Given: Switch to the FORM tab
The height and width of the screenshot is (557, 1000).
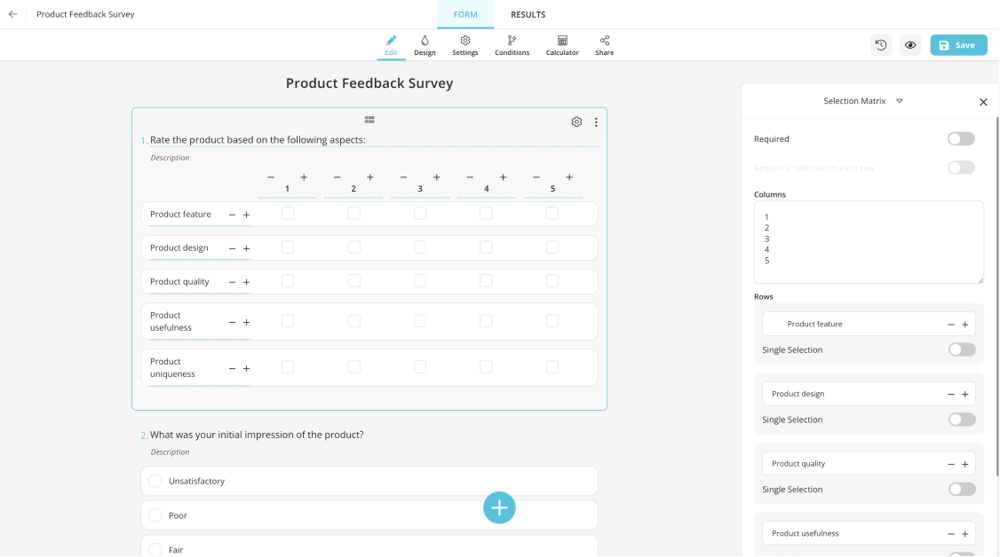Looking at the screenshot, I should 465,15.
